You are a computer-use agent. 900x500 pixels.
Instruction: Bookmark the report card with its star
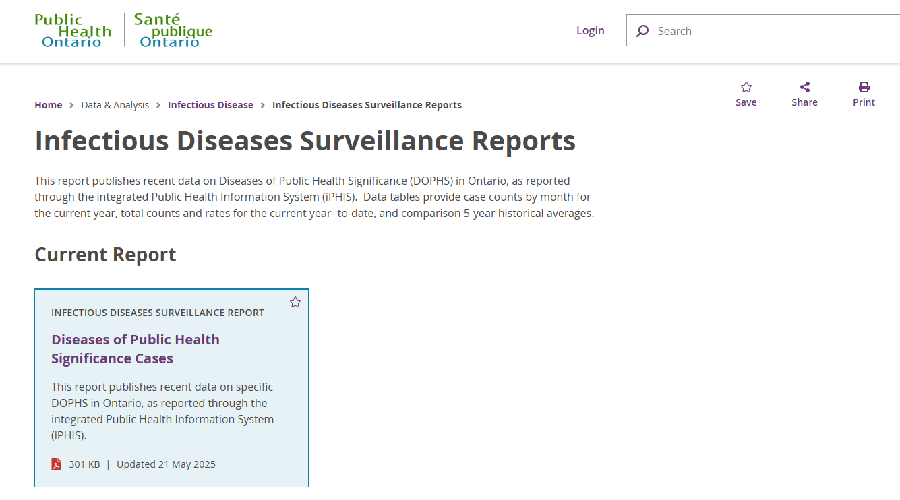pyautogui.click(x=295, y=302)
